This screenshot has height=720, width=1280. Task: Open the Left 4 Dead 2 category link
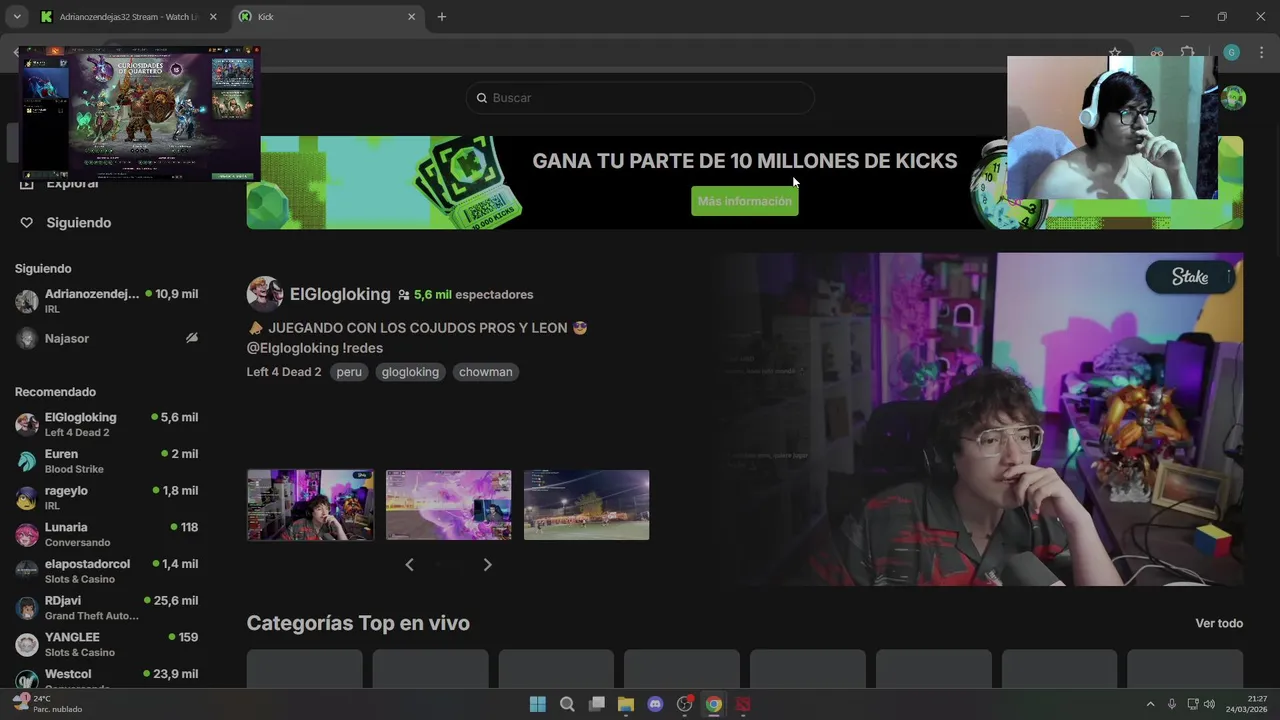[284, 372]
